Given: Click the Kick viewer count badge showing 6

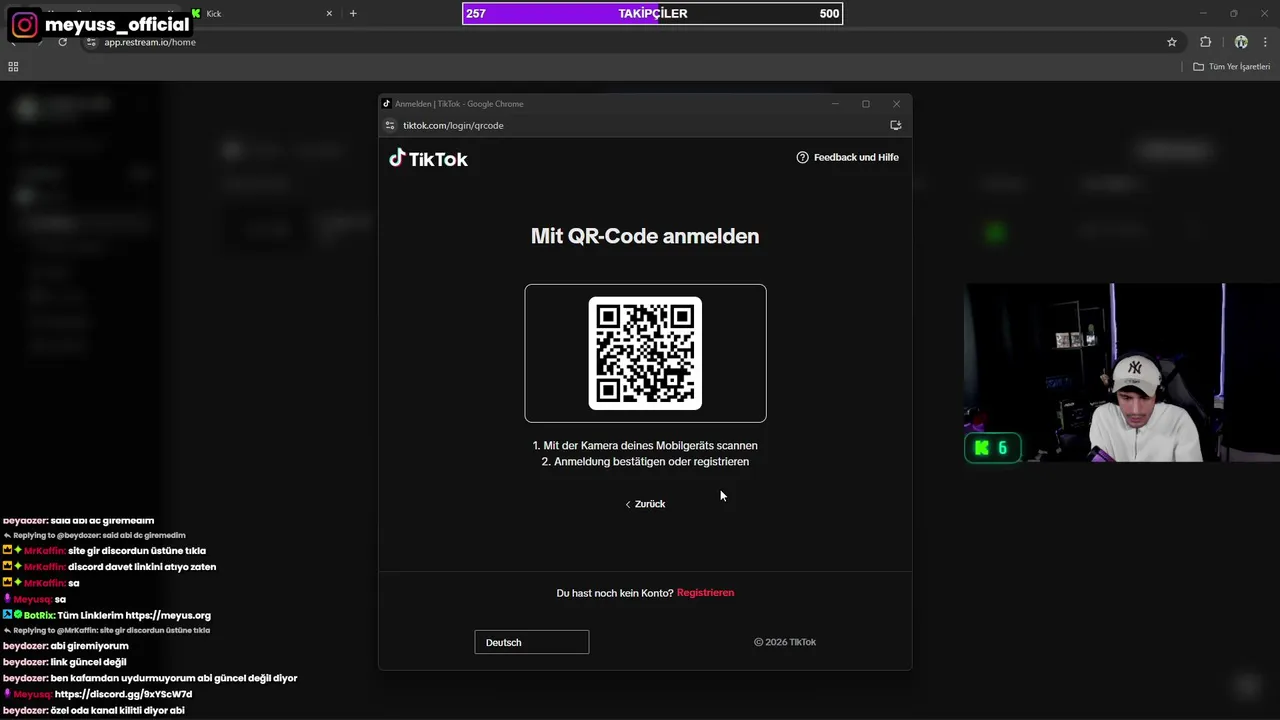Looking at the screenshot, I should [992, 448].
